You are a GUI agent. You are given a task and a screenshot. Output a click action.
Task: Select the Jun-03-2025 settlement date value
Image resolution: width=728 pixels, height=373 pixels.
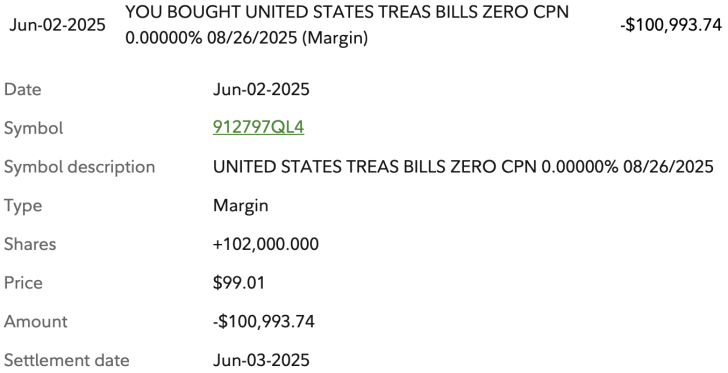[261, 360]
